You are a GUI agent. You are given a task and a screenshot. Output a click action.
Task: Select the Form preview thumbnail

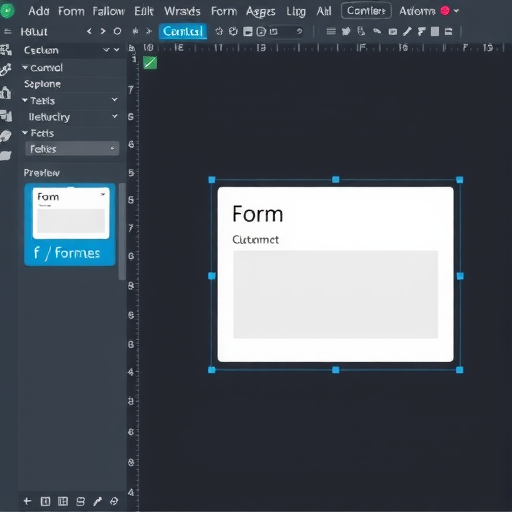[71, 213]
